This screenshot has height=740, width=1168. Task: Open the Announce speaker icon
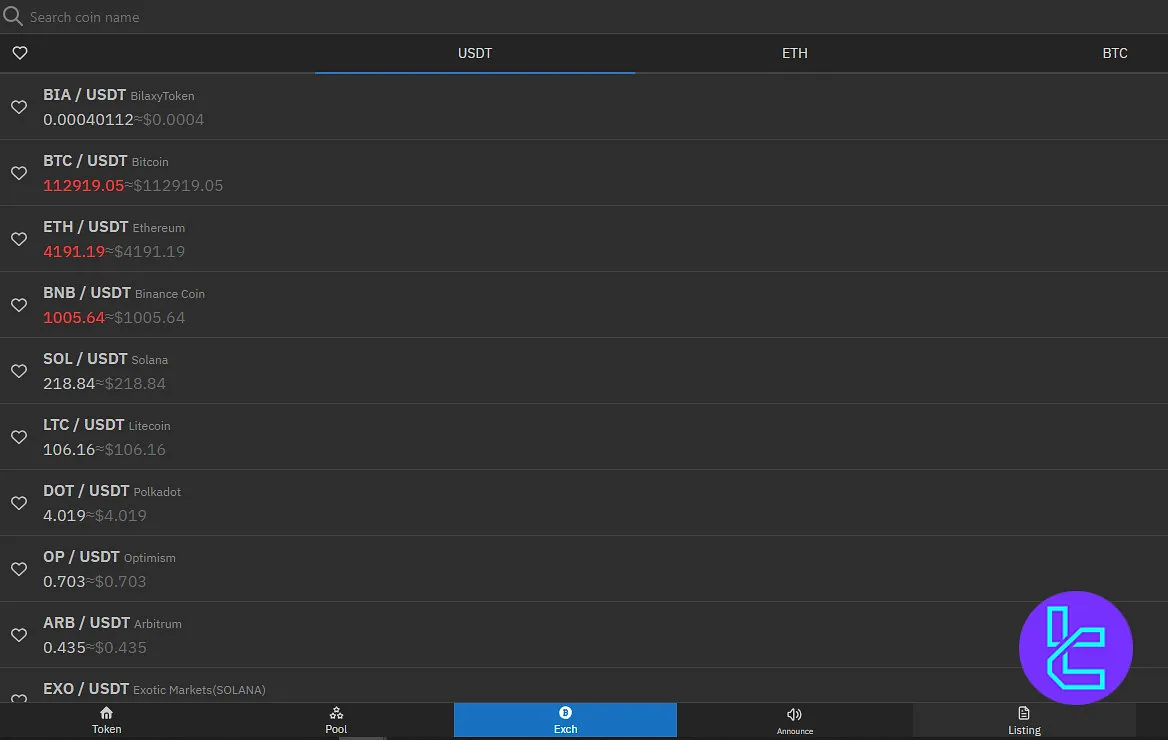[x=794, y=714]
